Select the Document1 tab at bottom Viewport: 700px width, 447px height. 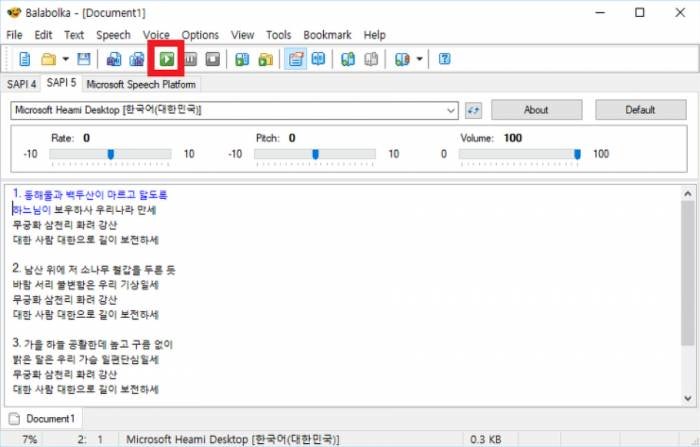click(x=43, y=419)
